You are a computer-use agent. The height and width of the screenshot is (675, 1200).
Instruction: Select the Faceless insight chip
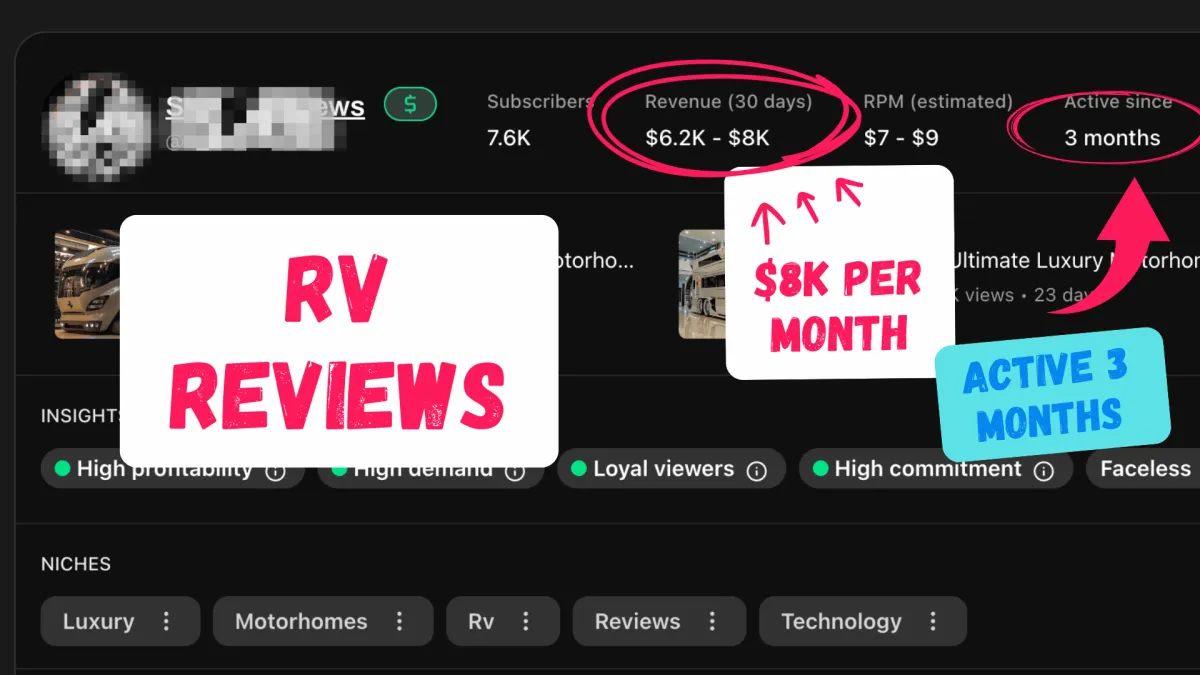[1143, 469]
